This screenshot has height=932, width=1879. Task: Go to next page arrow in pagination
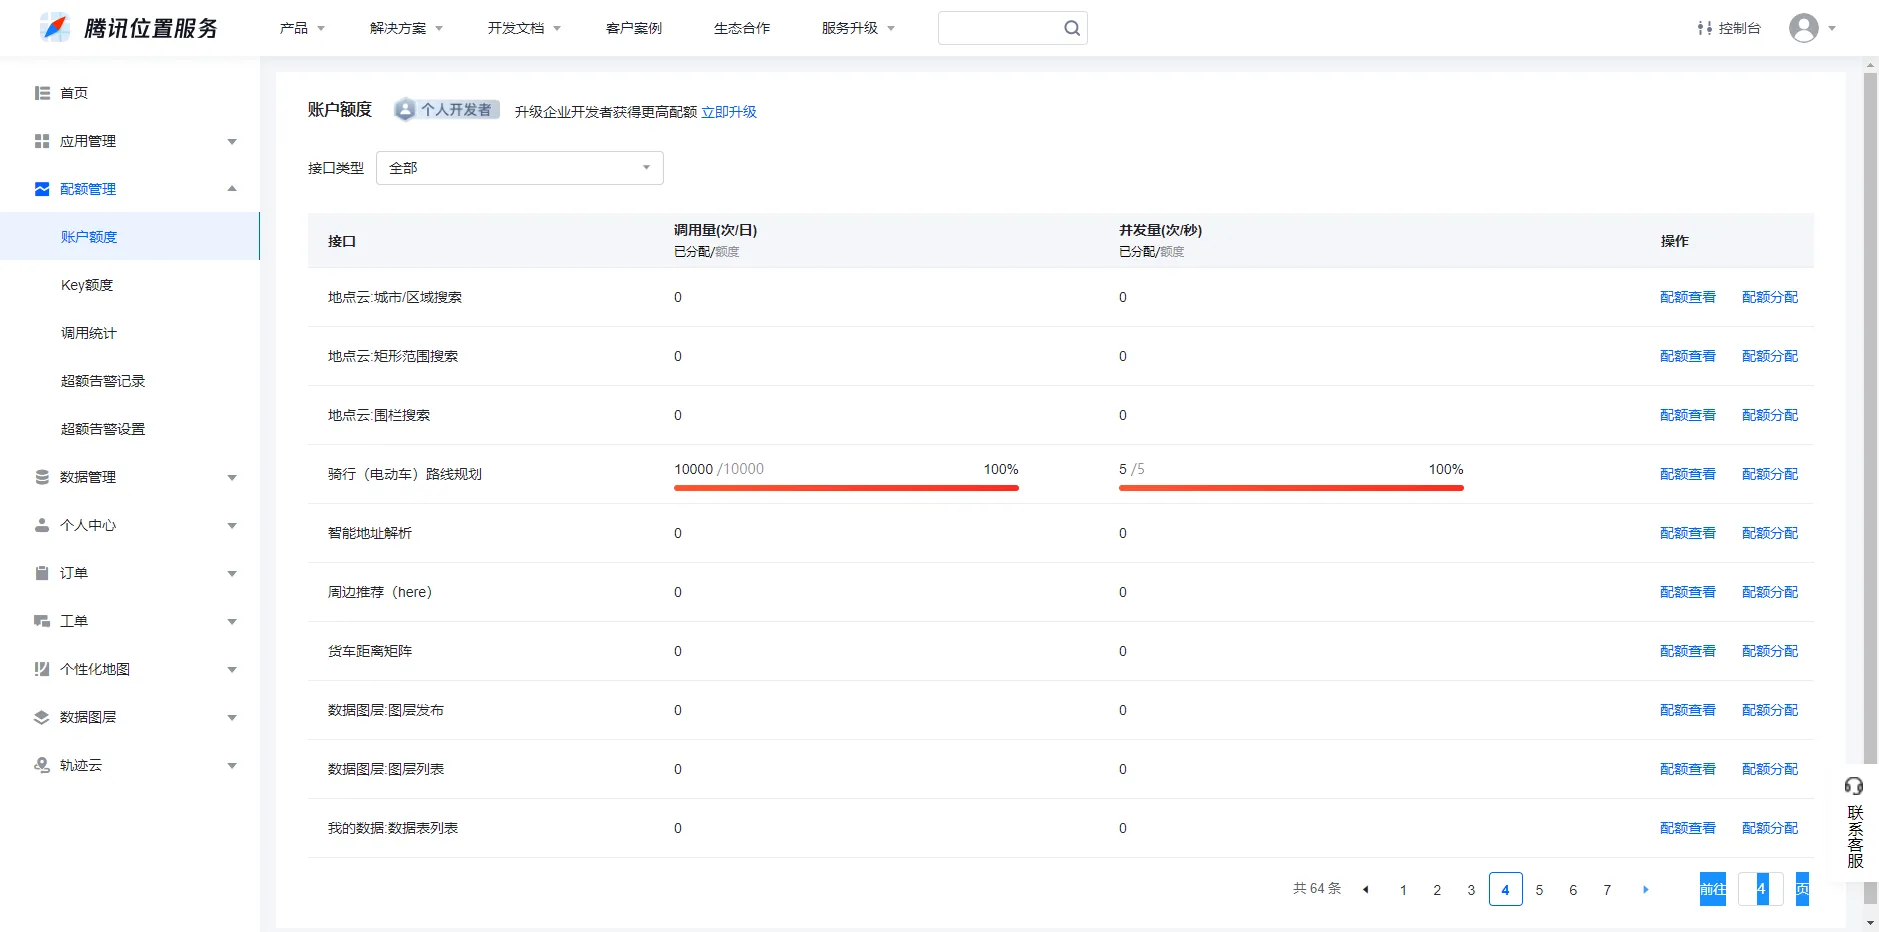point(1645,889)
